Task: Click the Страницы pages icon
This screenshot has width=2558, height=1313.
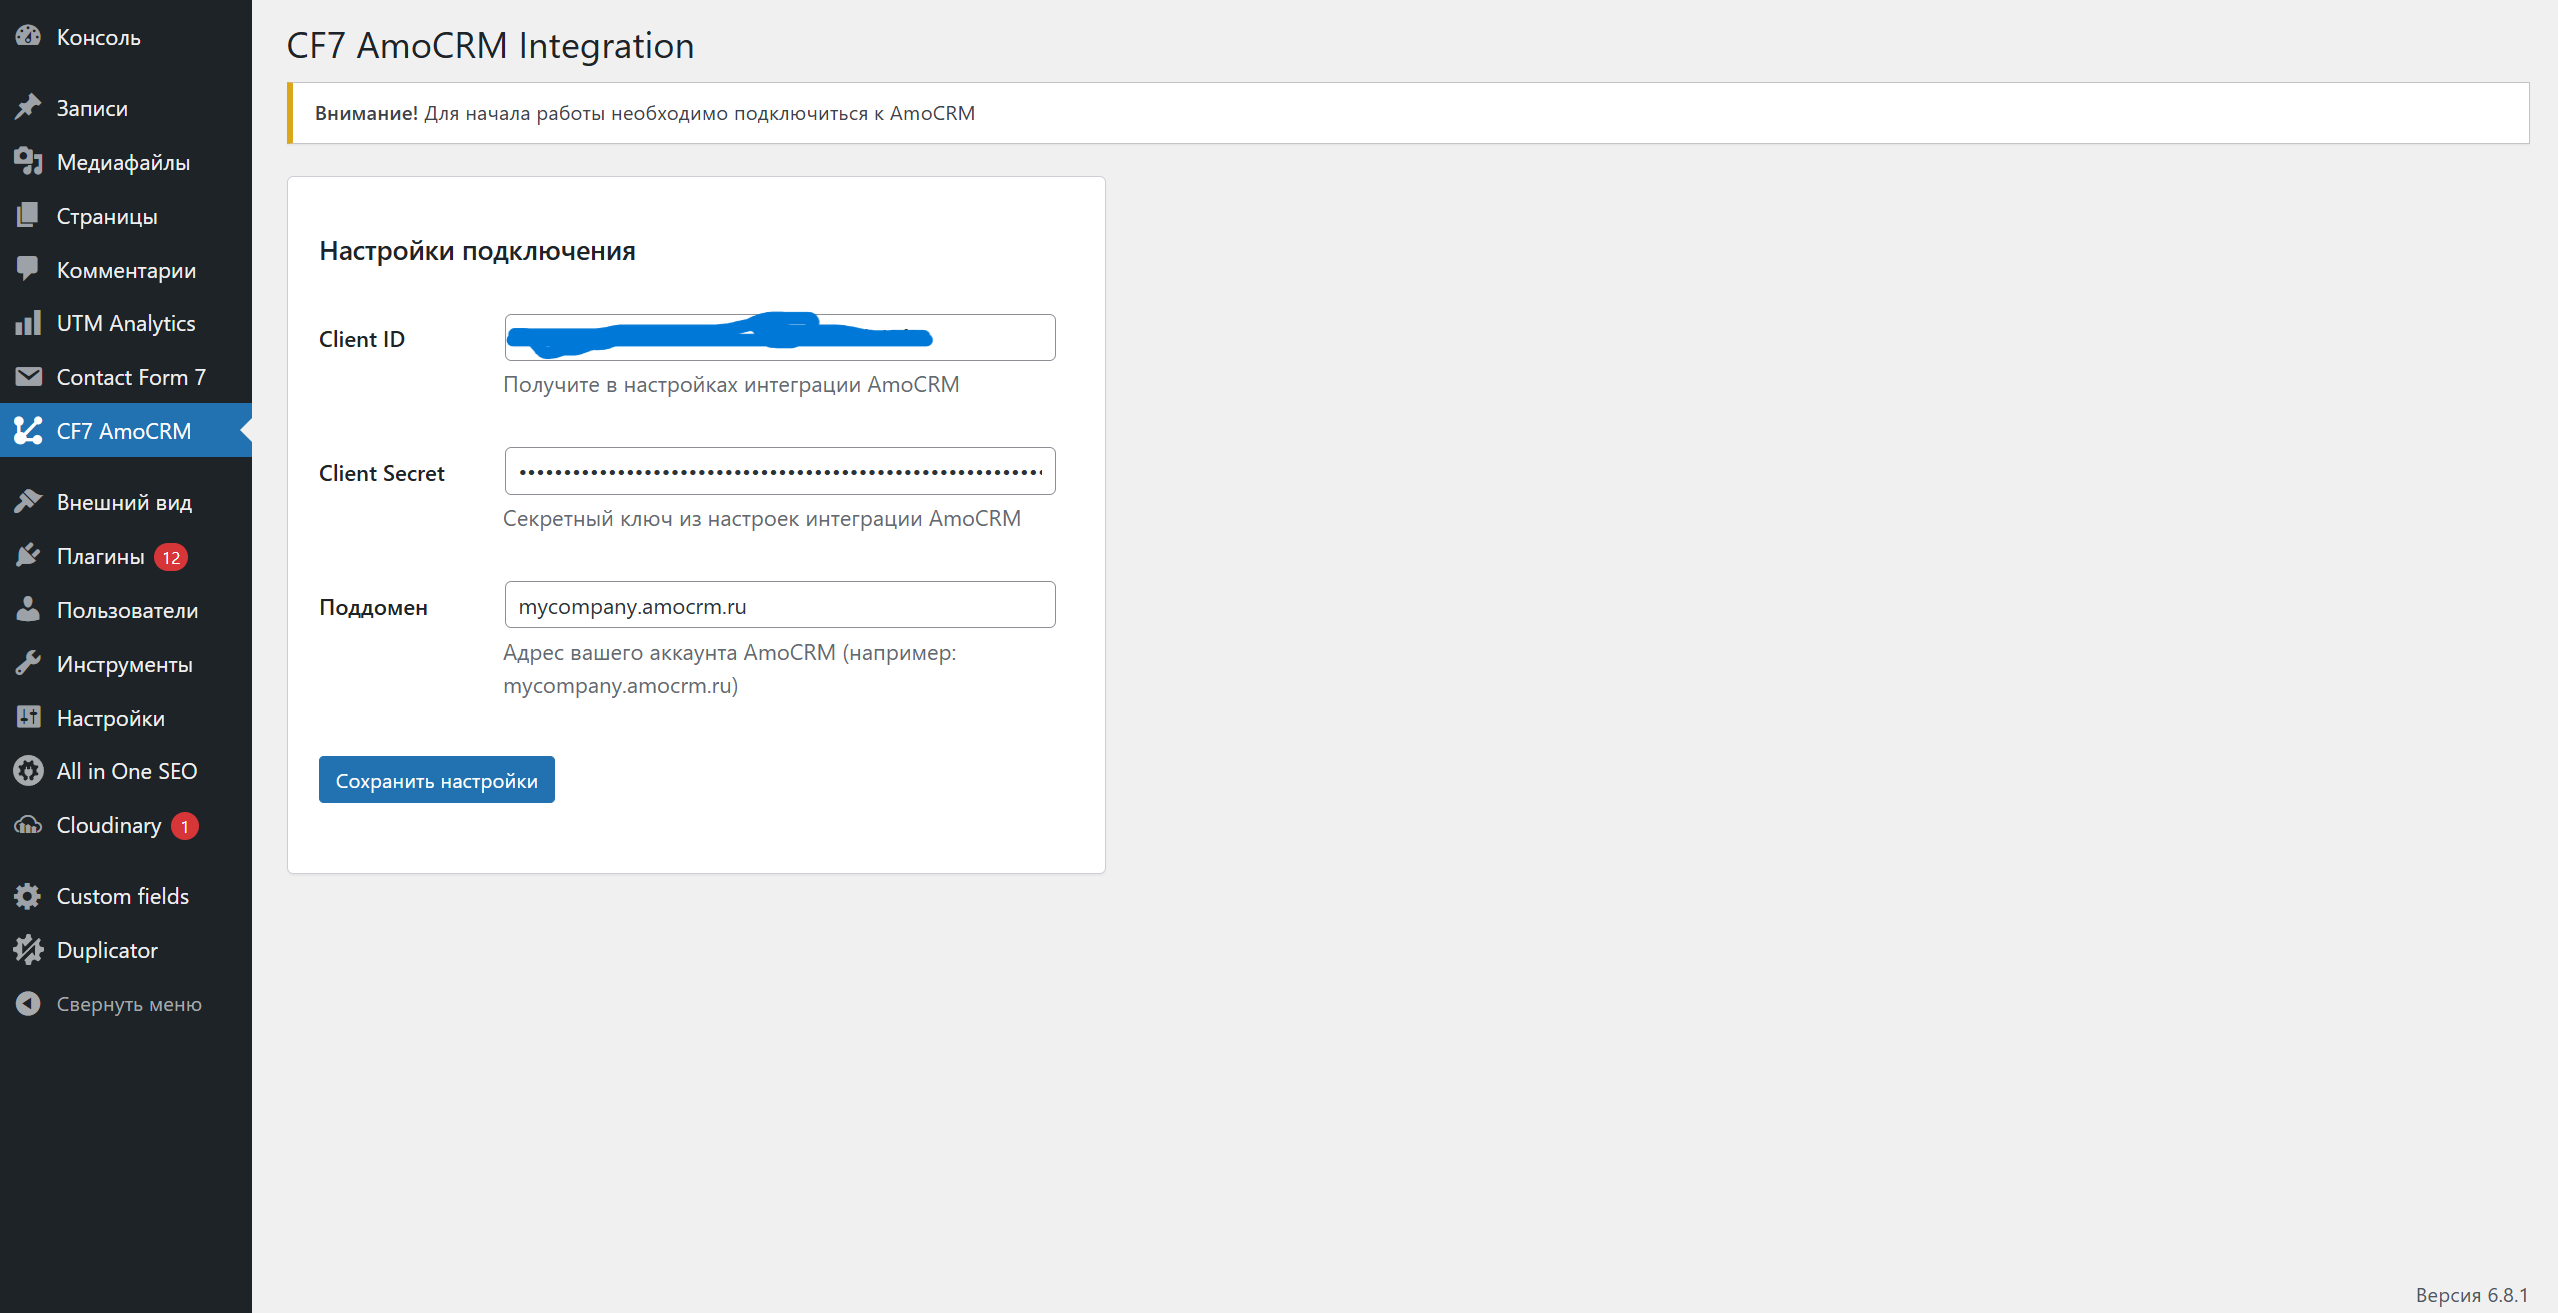Action: [x=28, y=215]
